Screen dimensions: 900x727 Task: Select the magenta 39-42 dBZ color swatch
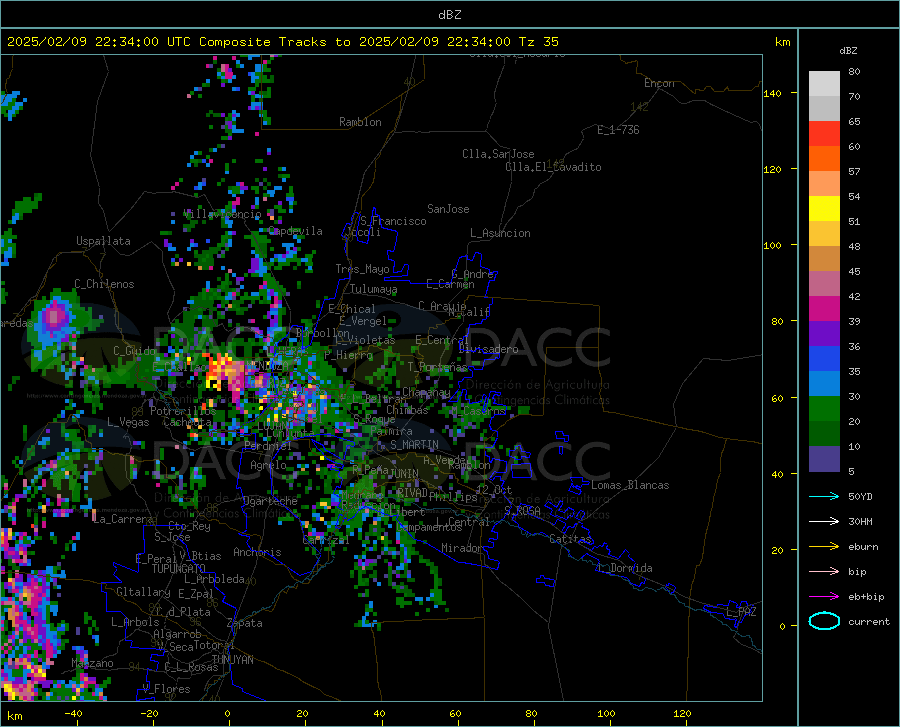click(x=824, y=309)
